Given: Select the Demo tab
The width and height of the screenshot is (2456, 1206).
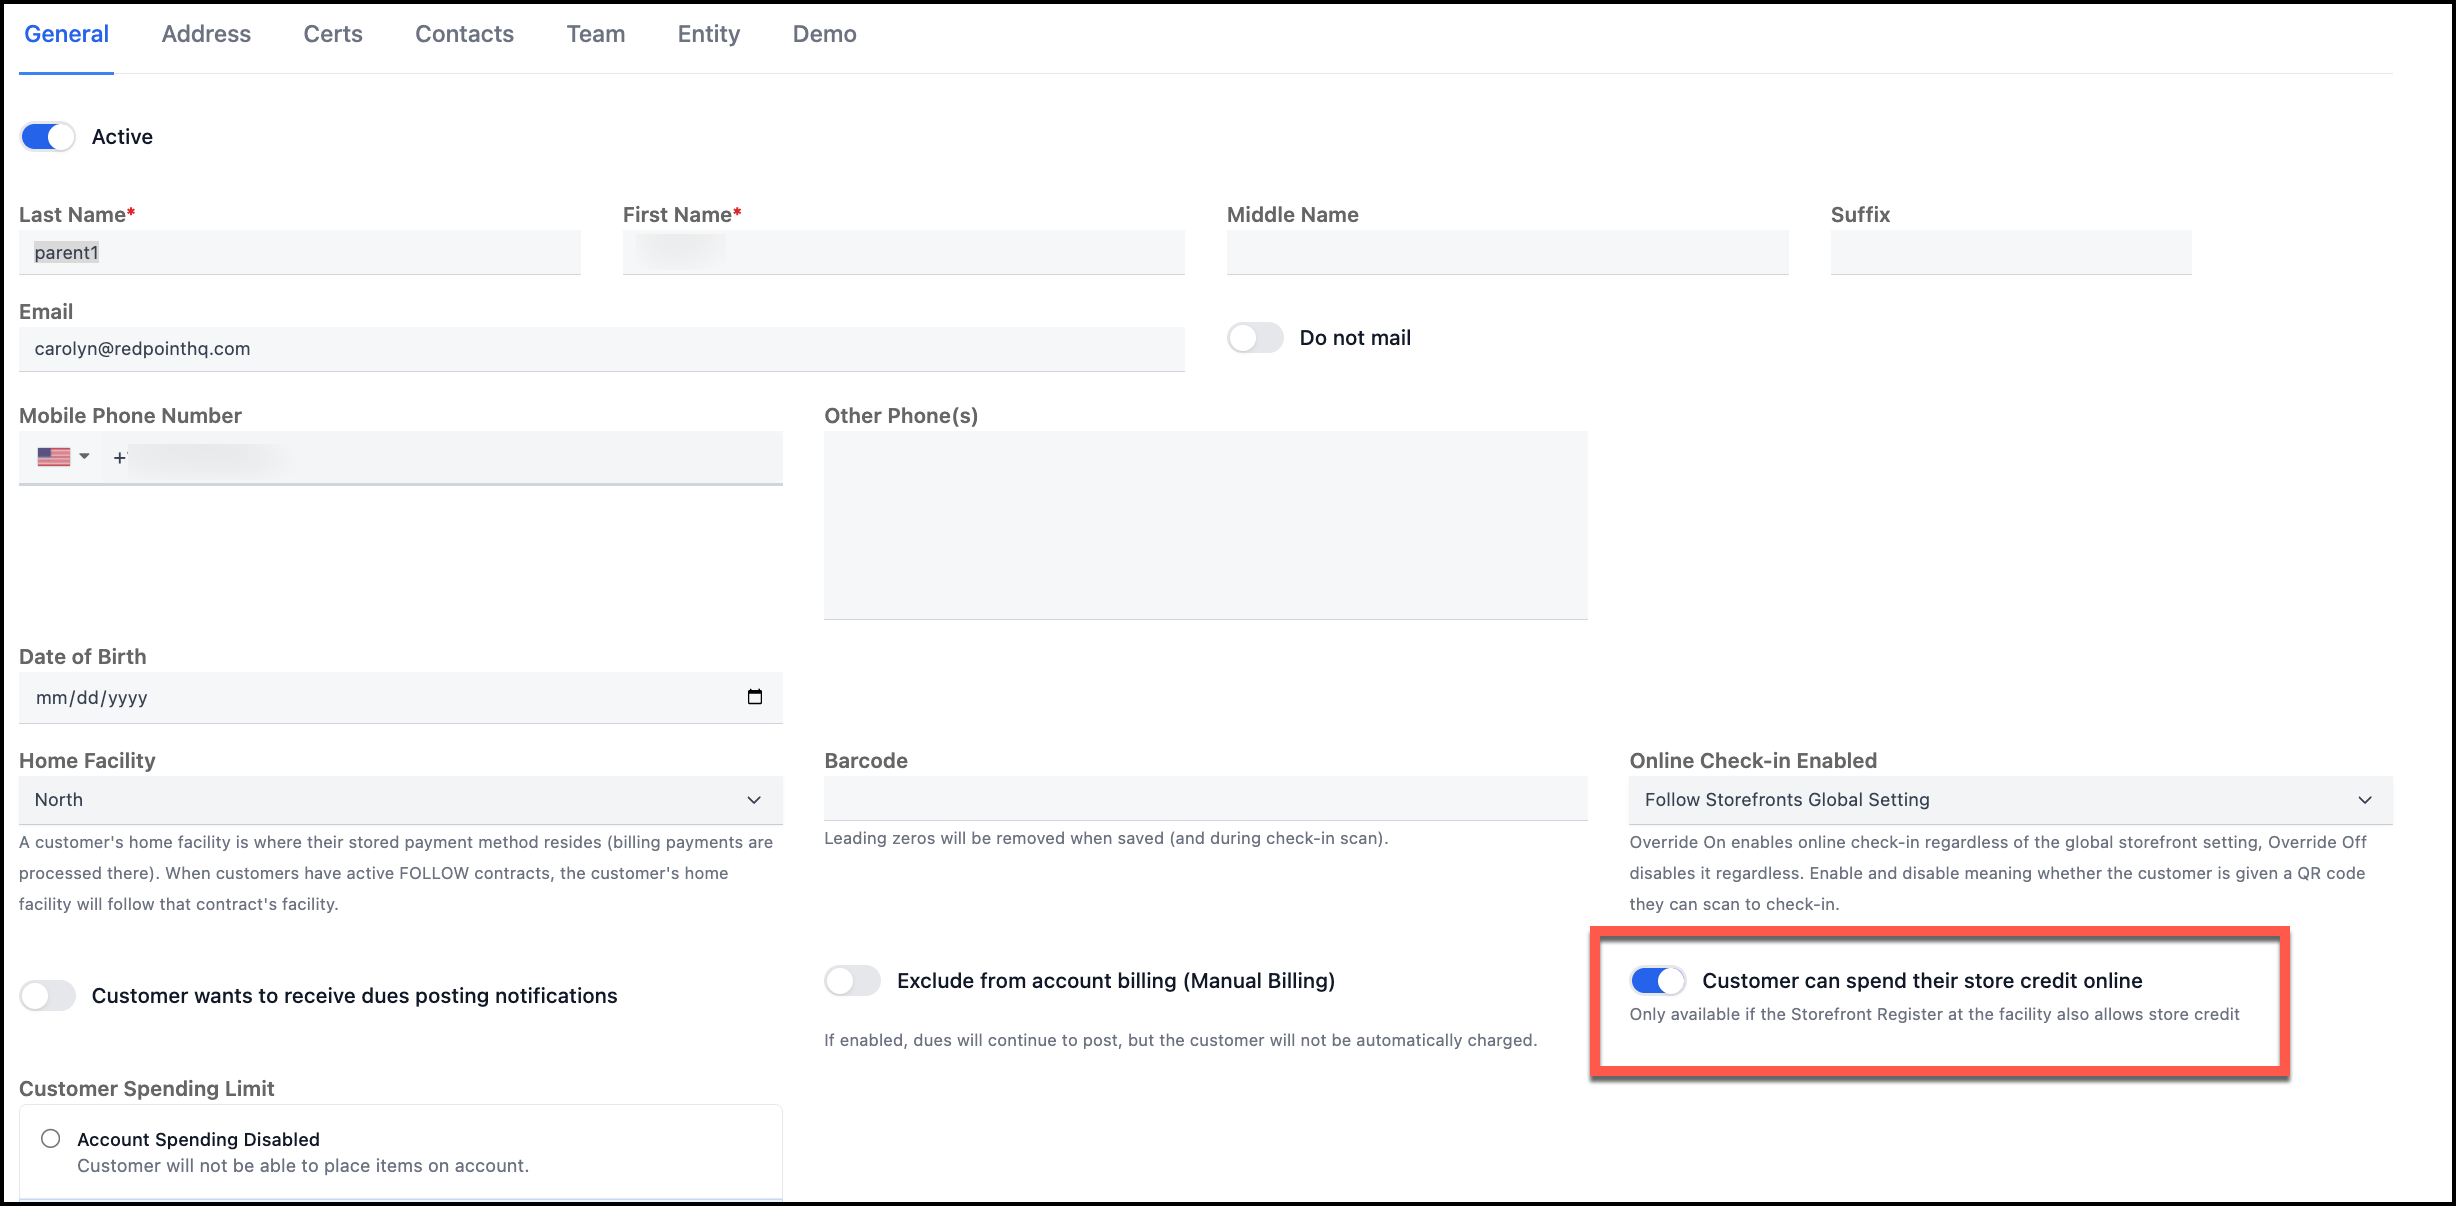Looking at the screenshot, I should pos(824,34).
